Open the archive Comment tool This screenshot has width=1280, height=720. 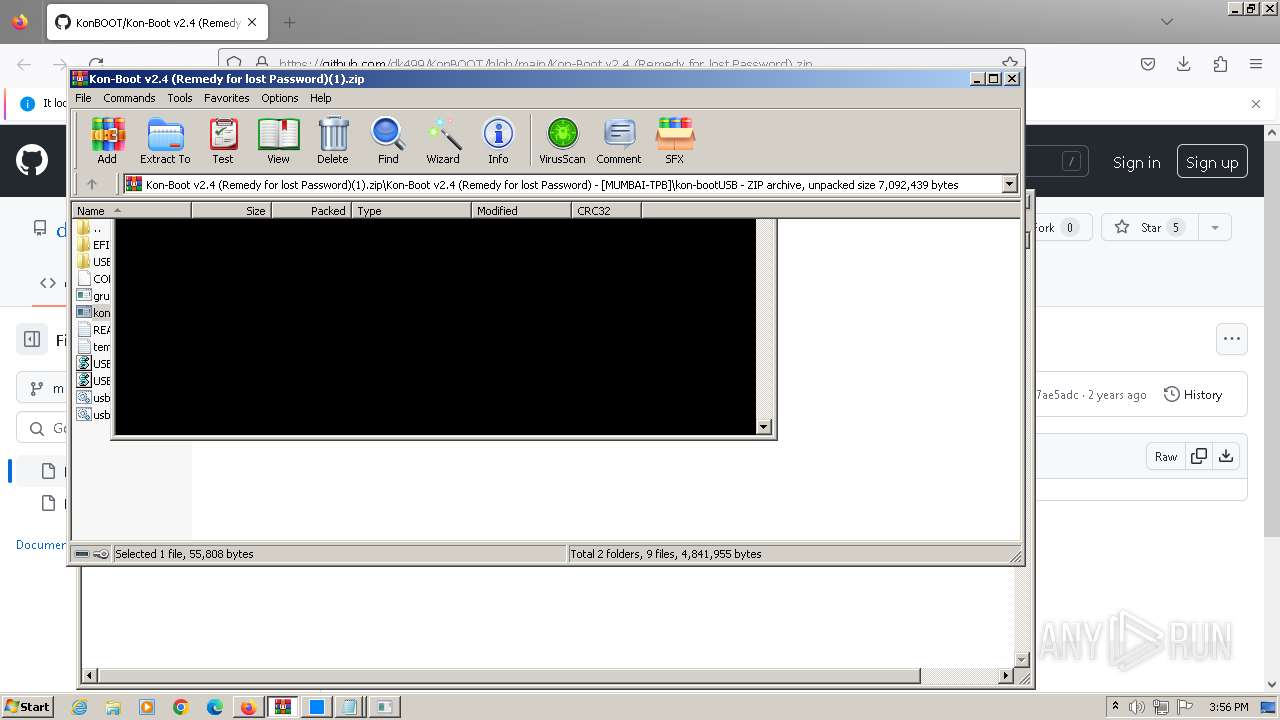click(619, 140)
